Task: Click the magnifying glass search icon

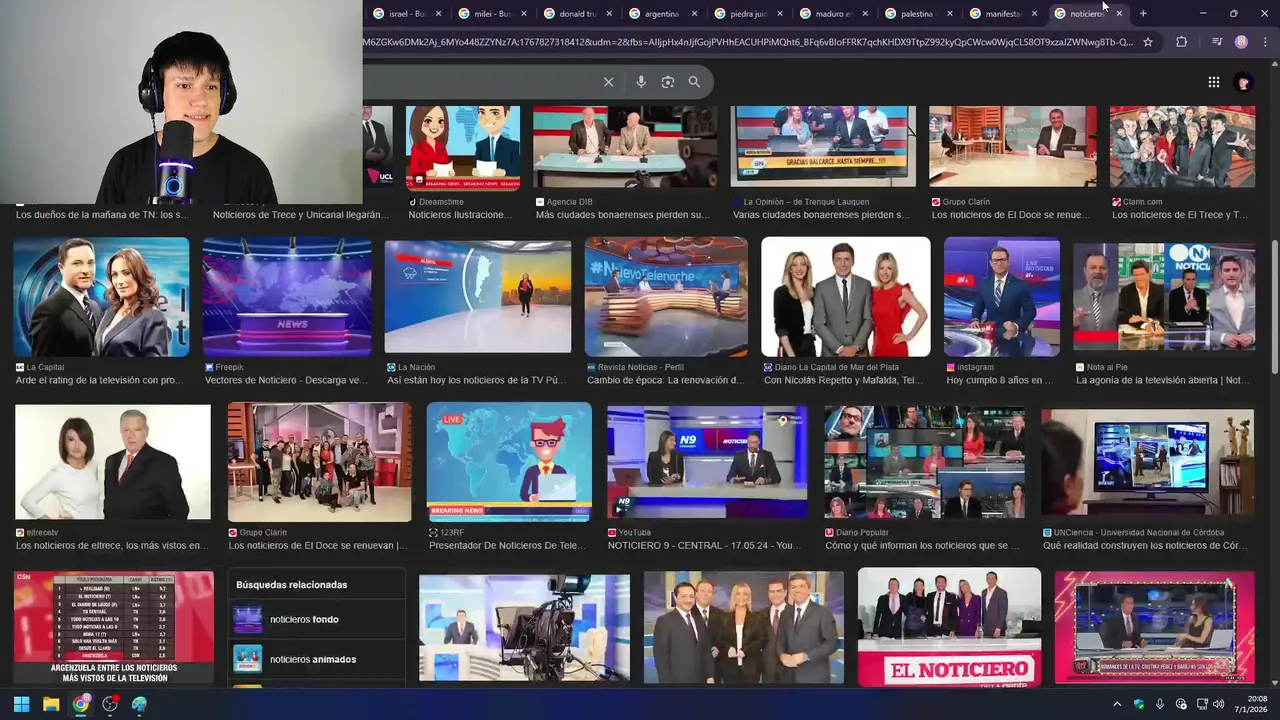Action: click(694, 82)
